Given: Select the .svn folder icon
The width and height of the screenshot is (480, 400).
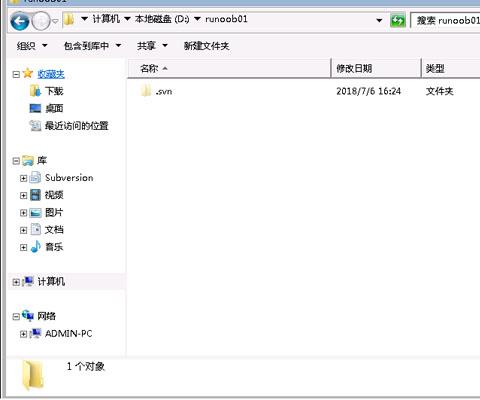Looking at the screenshot, I should (146, 90).
